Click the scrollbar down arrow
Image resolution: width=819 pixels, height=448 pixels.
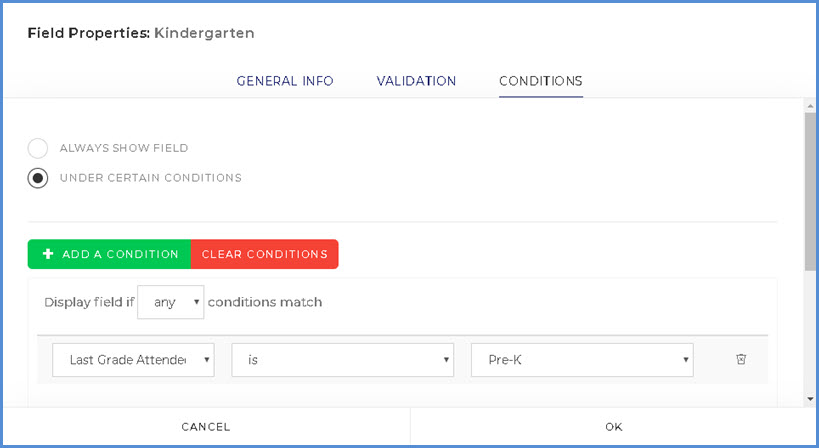tap(810, 399)
